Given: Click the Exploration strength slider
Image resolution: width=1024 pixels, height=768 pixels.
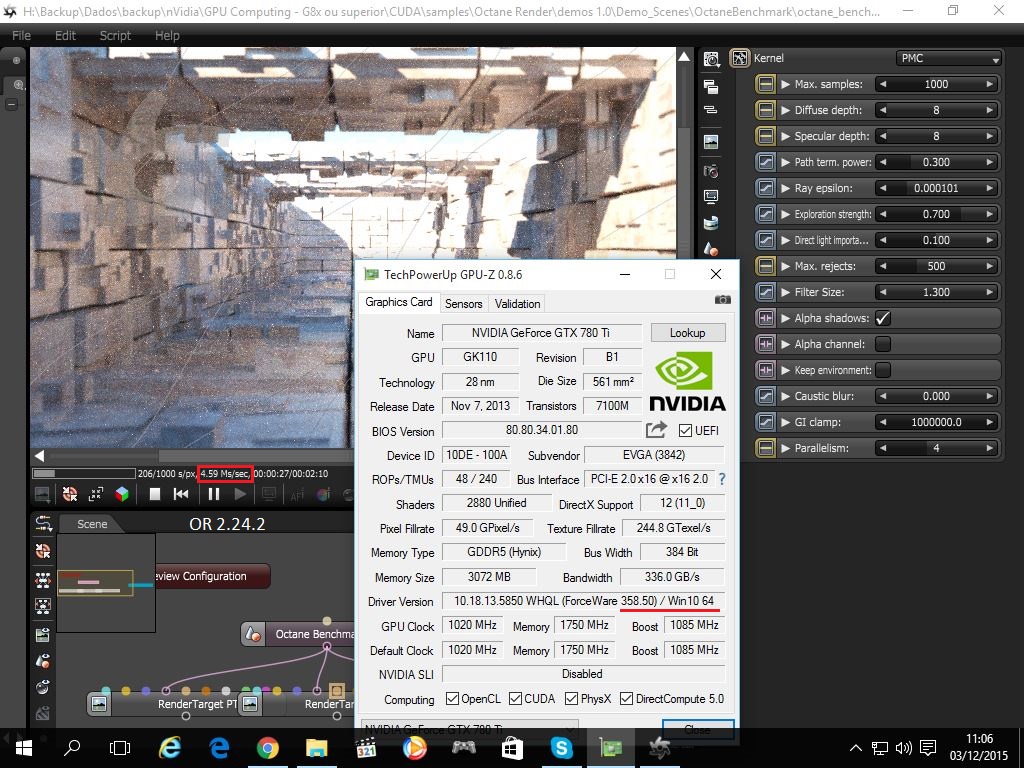Looking at the screenshot, I should point(936,214).
